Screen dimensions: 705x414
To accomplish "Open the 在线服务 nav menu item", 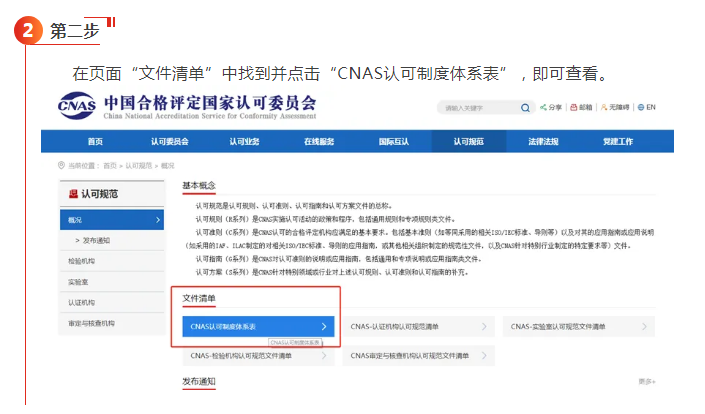I will coord(319,142).
